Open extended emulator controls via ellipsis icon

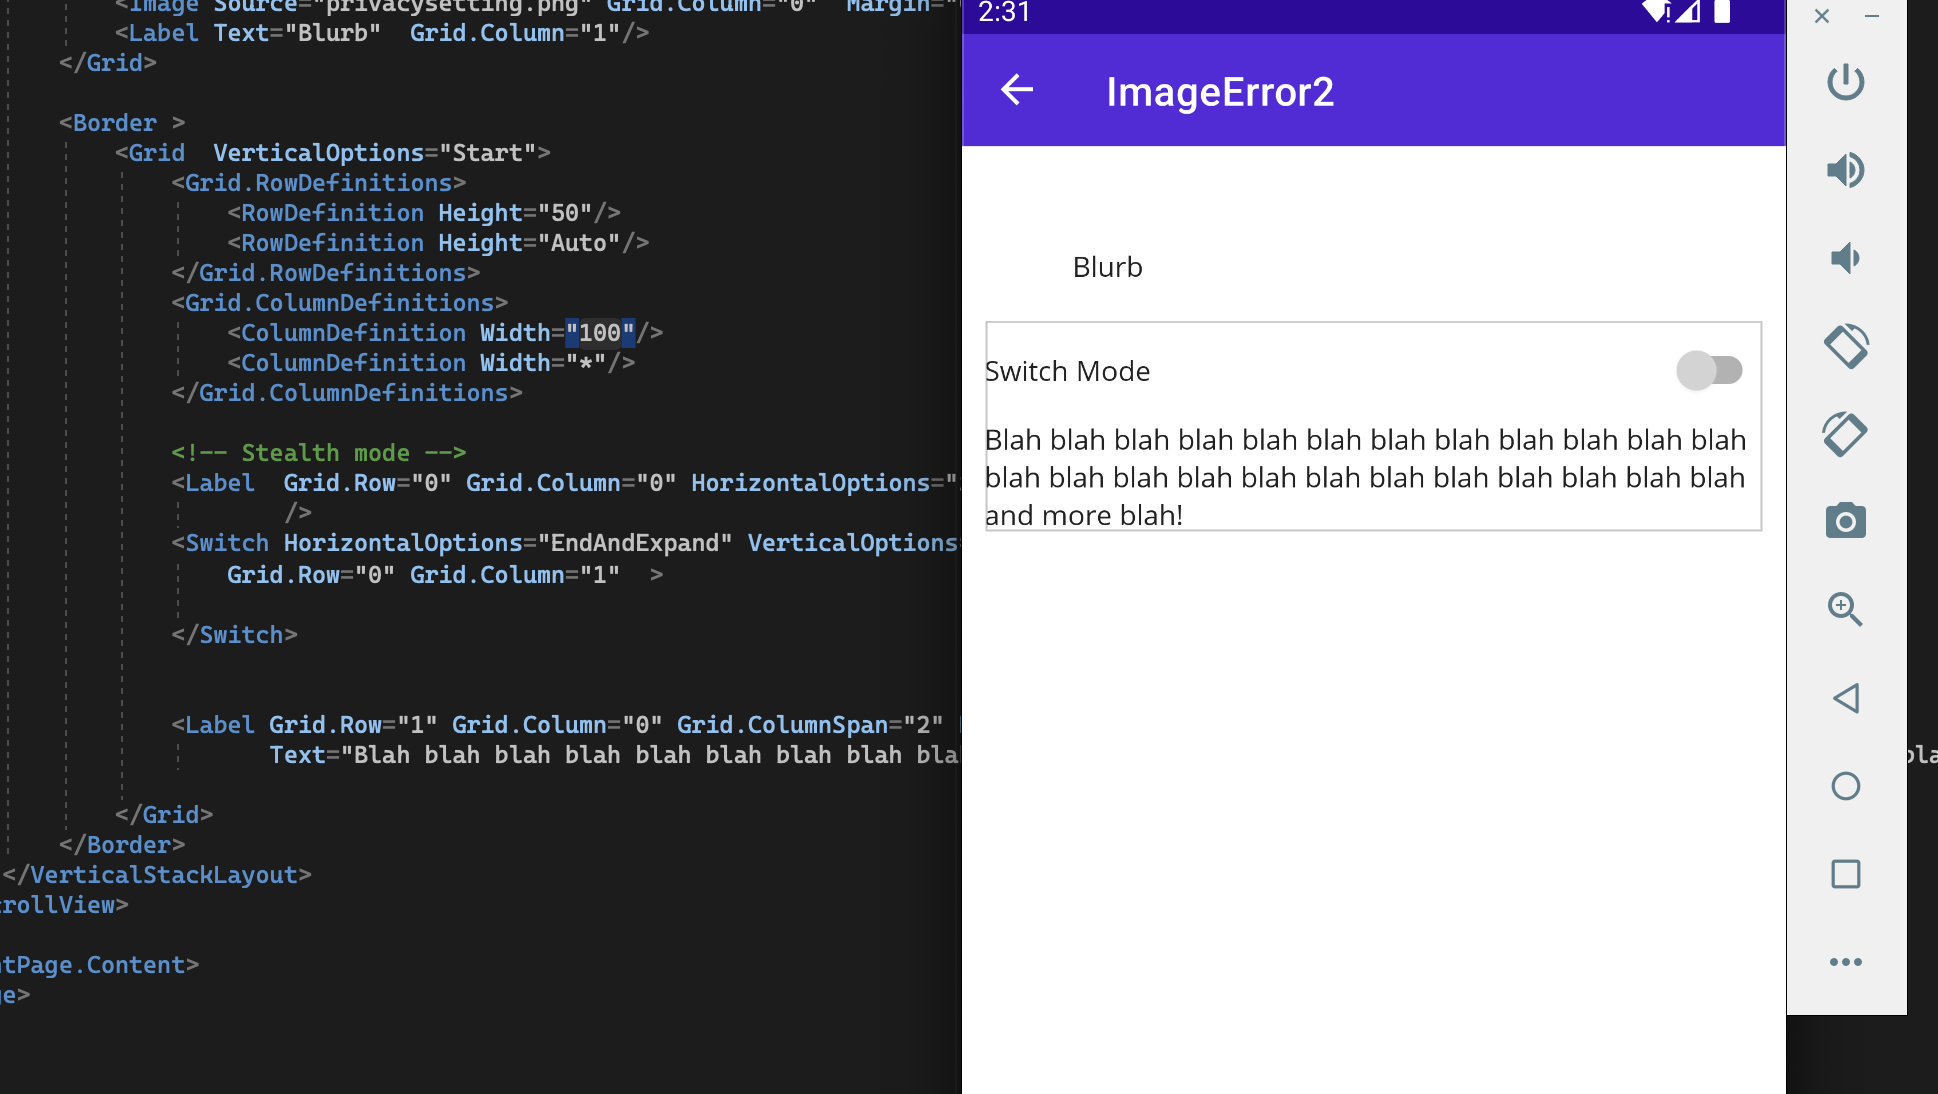click(x=1846, y=961)
